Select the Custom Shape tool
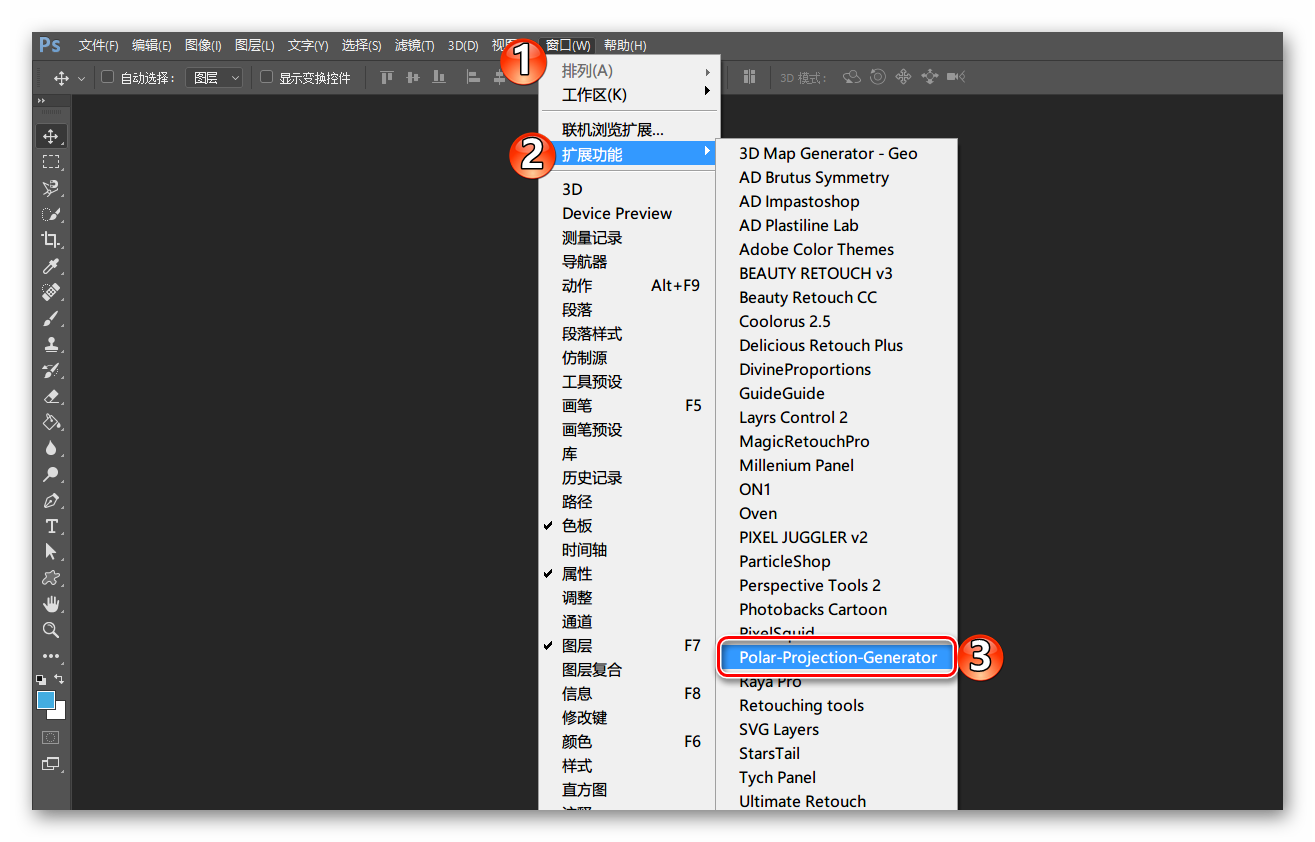The height and width of the screenshot is (842, 1315). [51, 578]
